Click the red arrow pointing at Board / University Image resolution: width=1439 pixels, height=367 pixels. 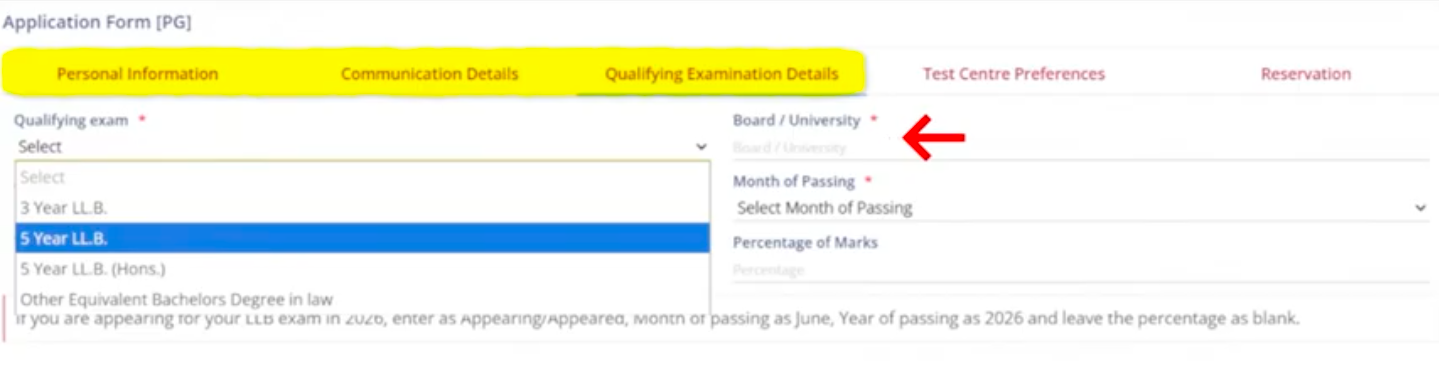pyautogui.click(x=935, y=140)
